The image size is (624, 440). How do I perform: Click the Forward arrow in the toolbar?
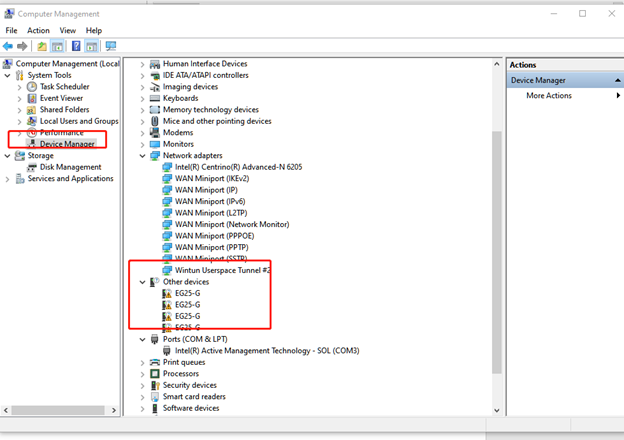[22, 46]
